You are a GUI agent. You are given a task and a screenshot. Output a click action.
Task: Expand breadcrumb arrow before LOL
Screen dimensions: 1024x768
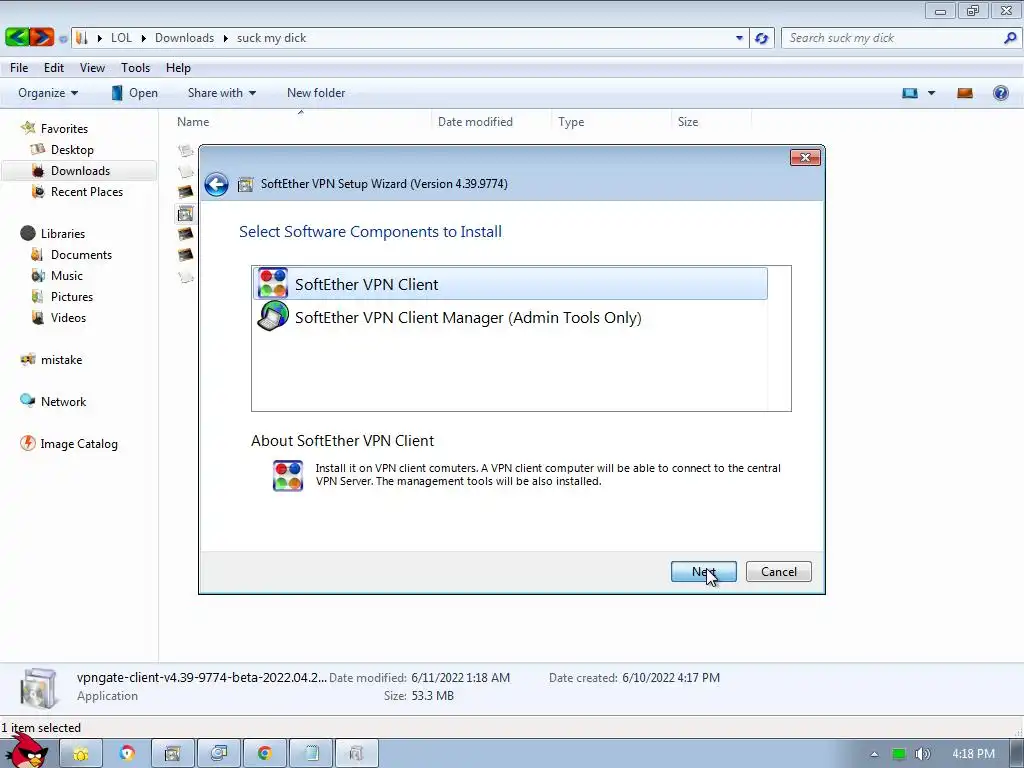pos(99,39)
